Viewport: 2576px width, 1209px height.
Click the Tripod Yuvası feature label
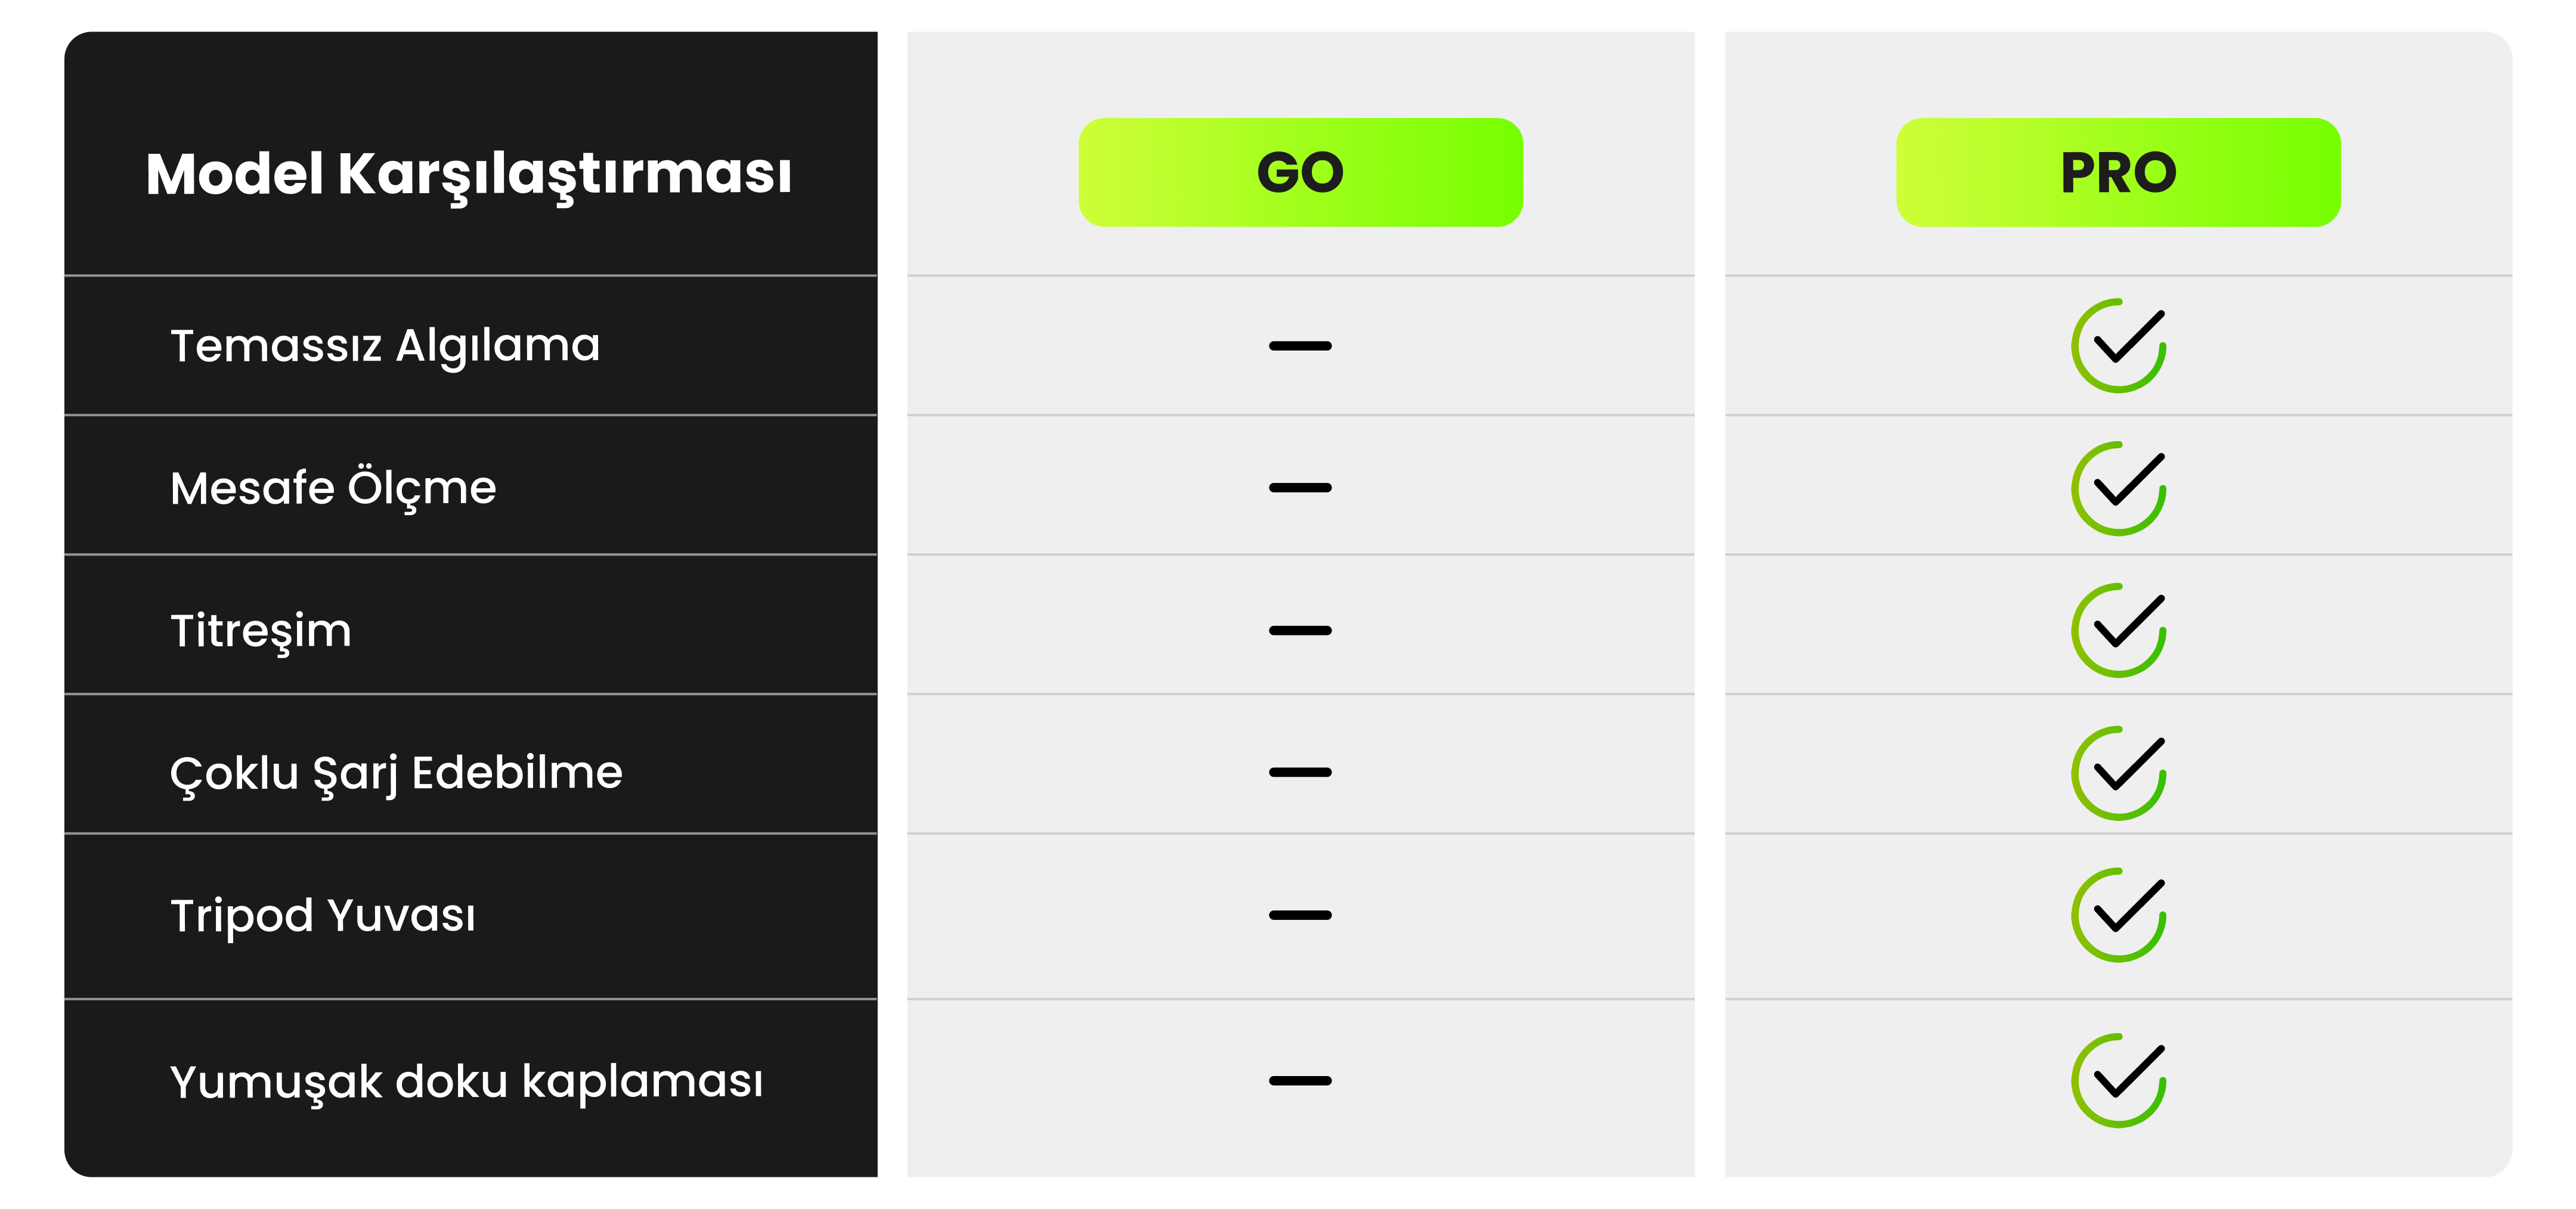(x=323, y=915)
